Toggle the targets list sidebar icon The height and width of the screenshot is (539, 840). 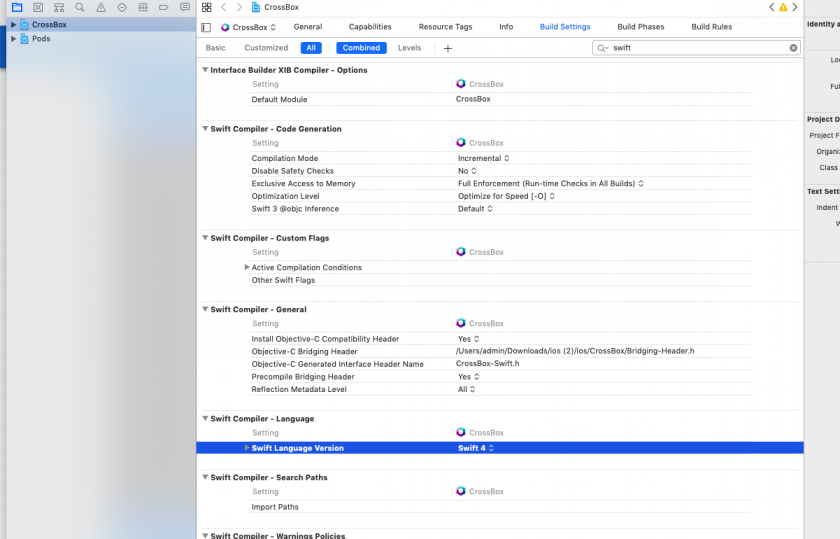pyautogui.click(x=206, y=27)
